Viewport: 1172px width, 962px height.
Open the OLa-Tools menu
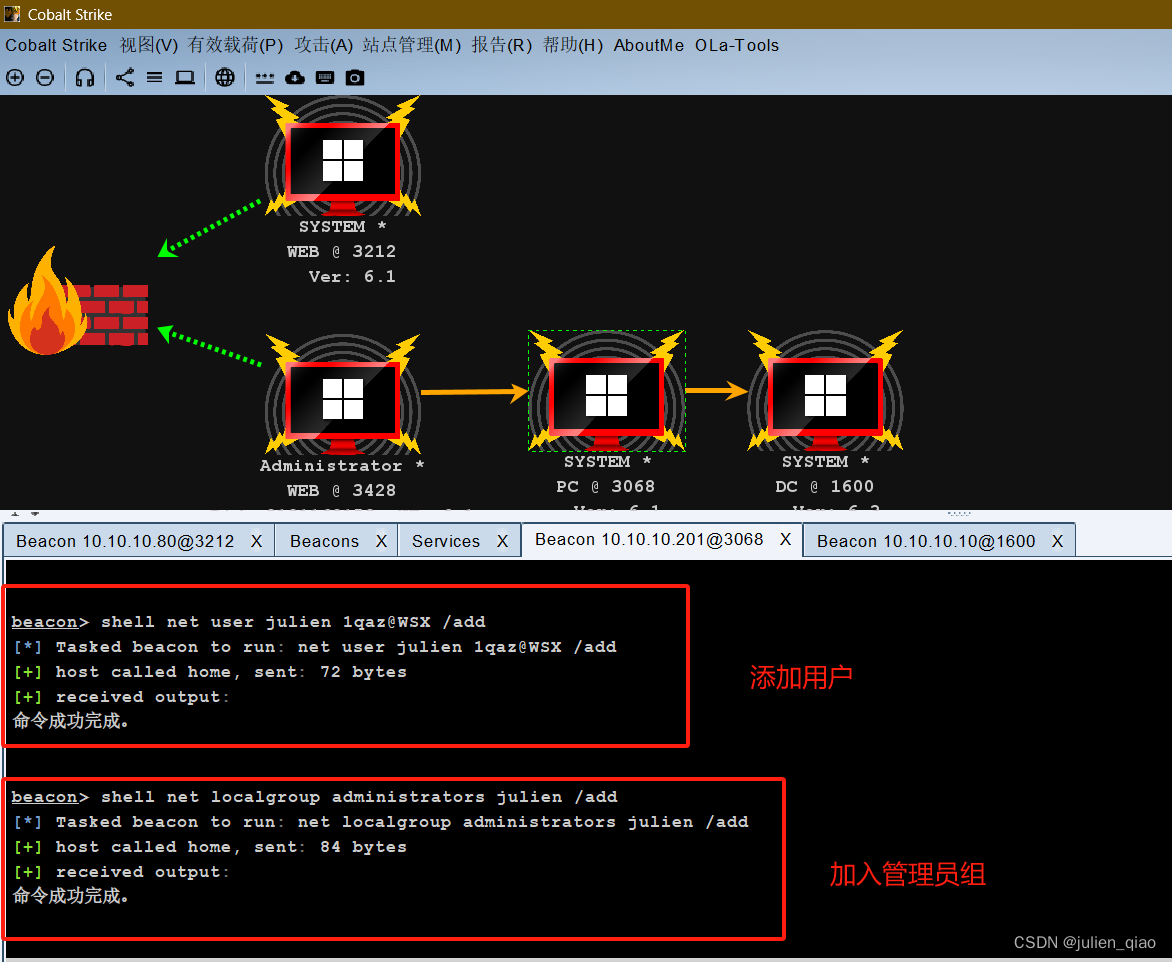pos(737,45)
